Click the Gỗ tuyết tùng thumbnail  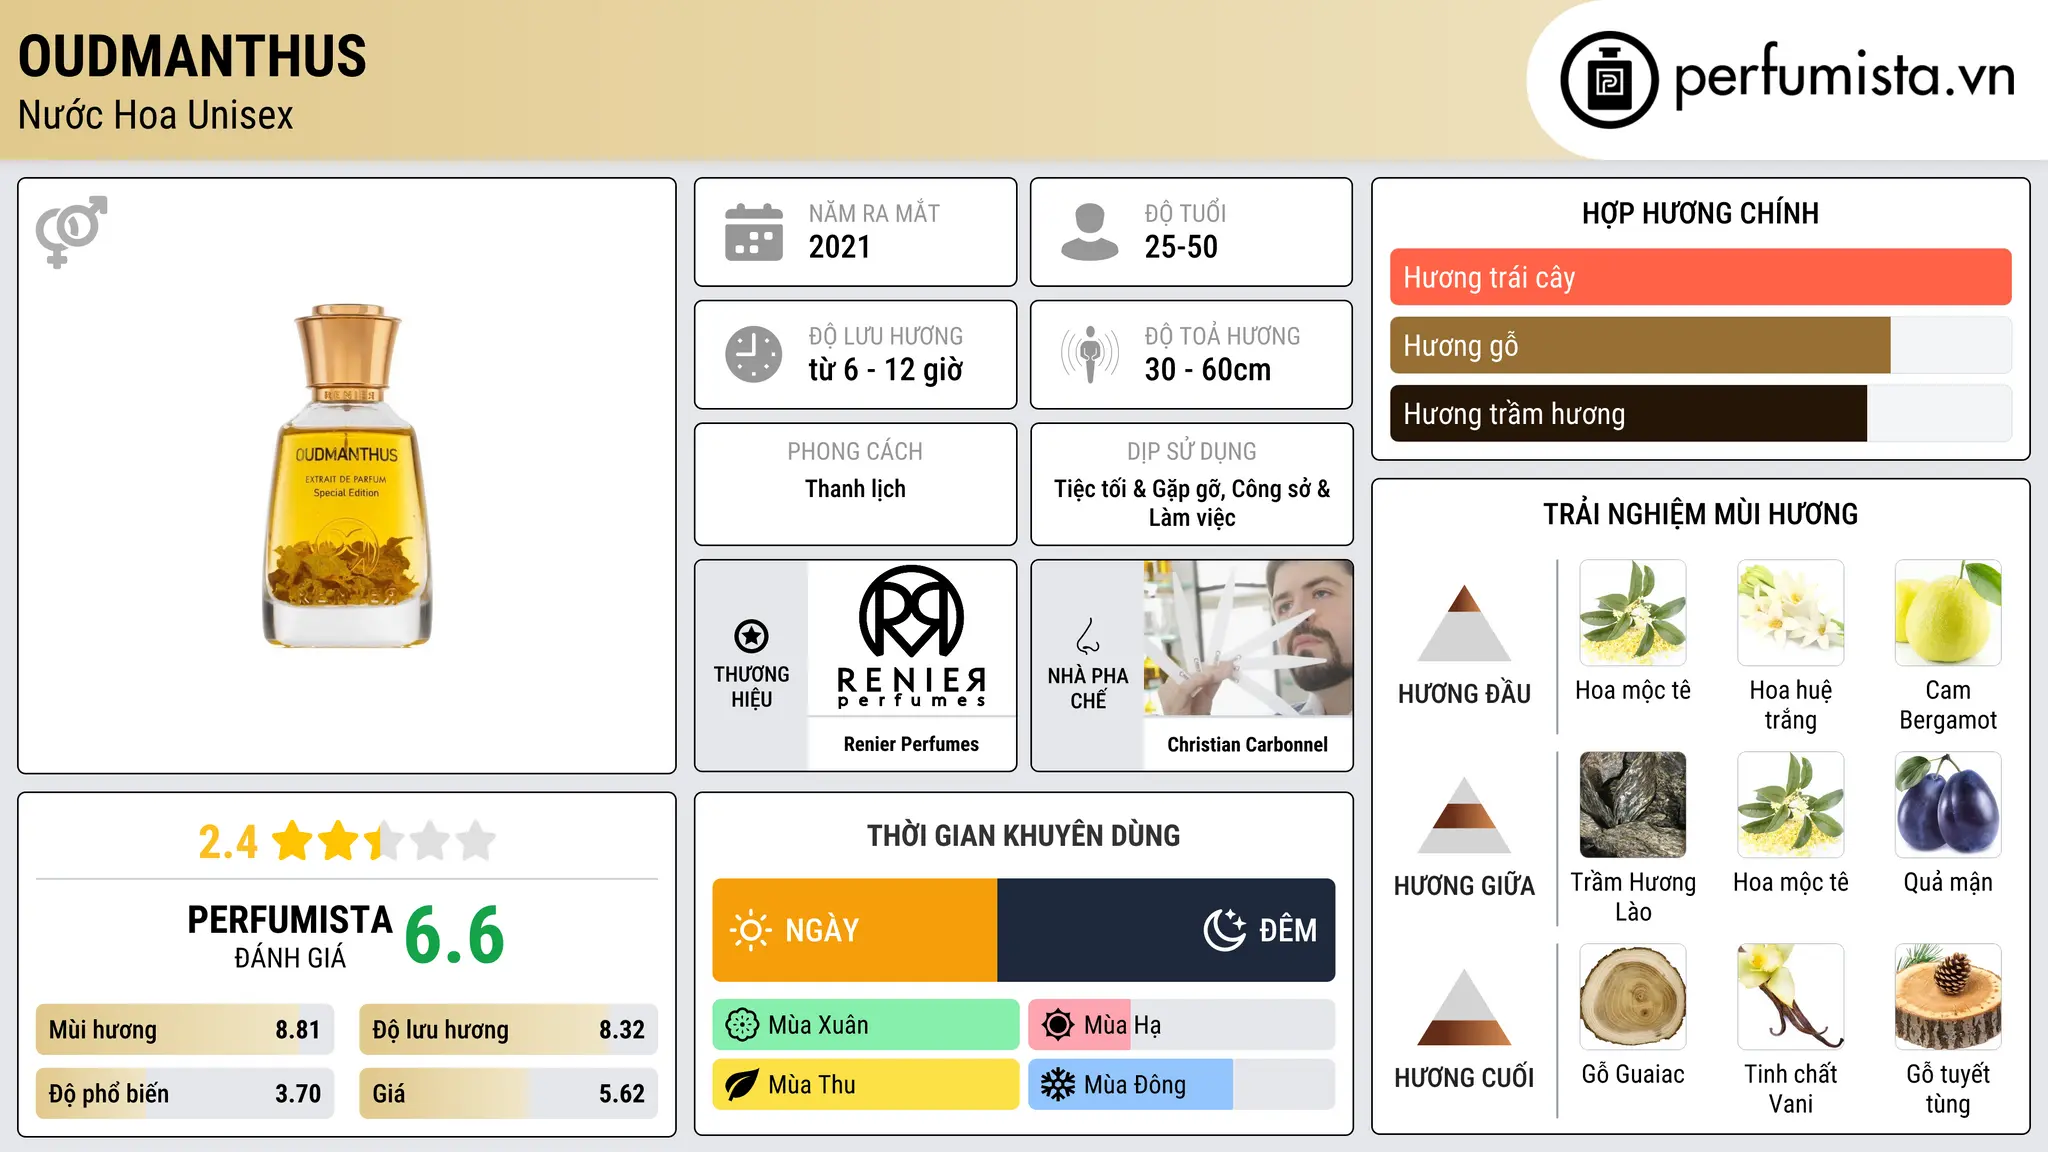click(1948, 997)
